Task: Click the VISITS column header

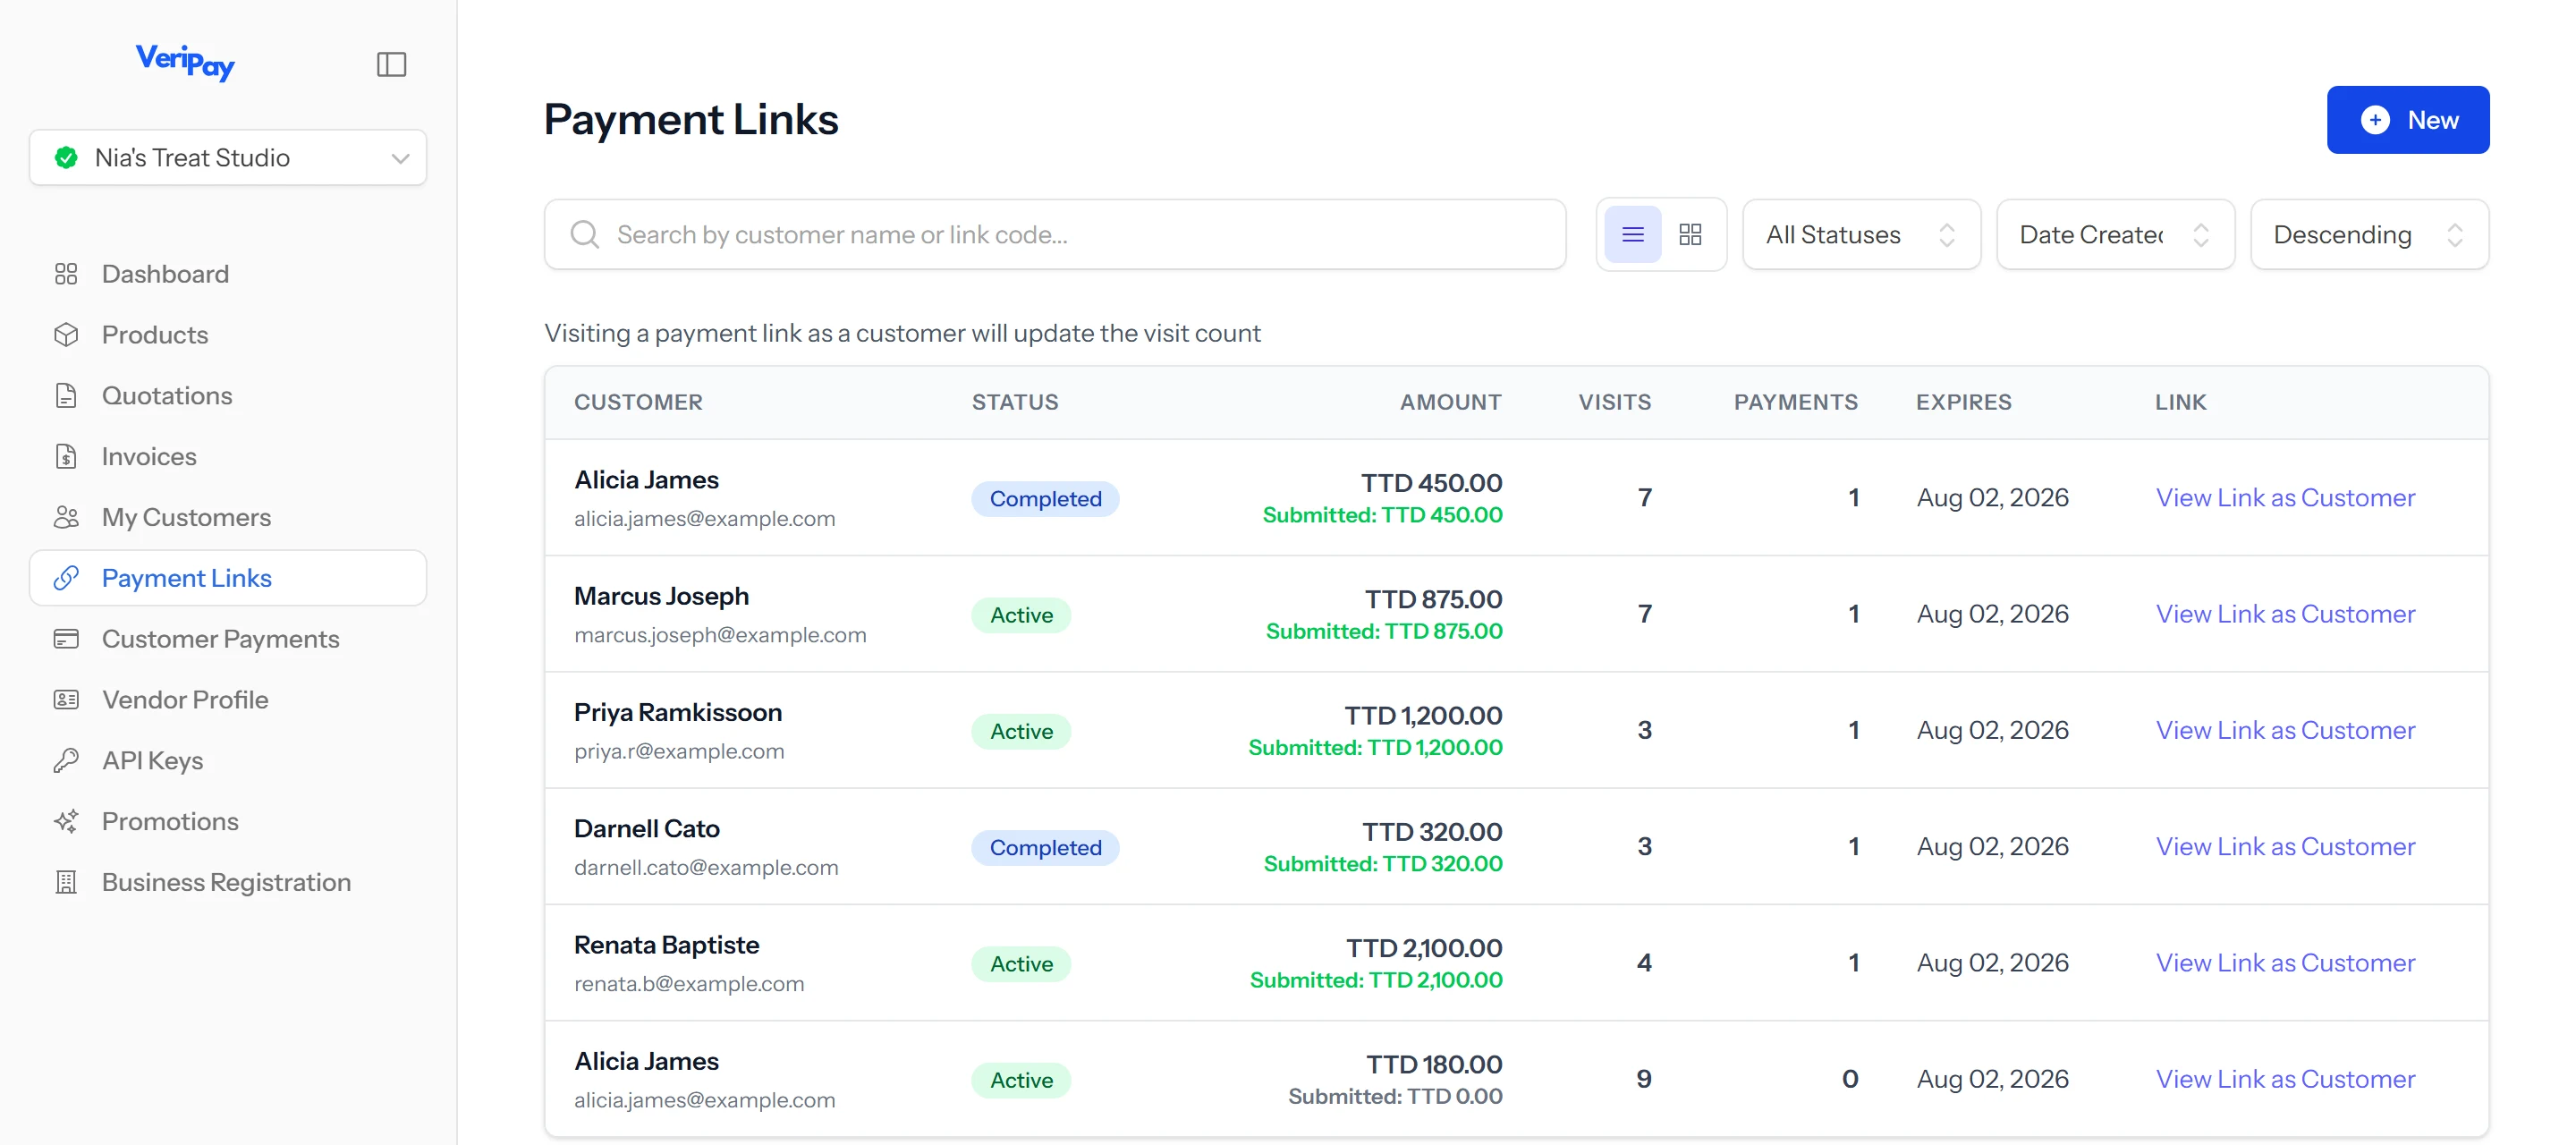Action: (1614, 402)
